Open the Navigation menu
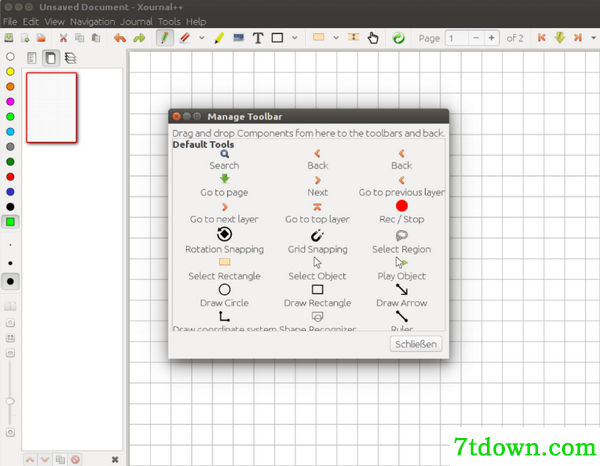Screen dimensions: 600x466 pyautogui.click(x=93, y=22)
